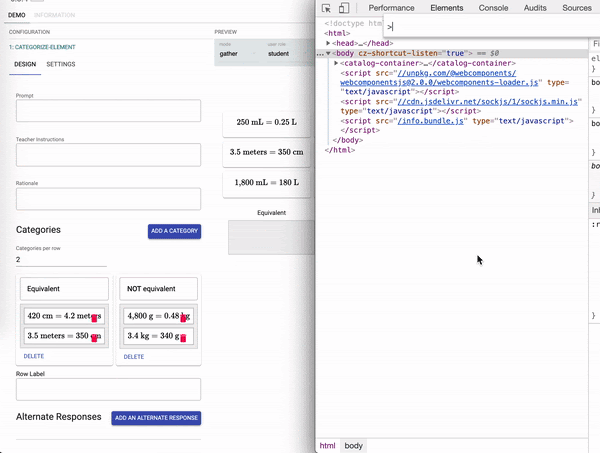Click the inspect element picker icon
This screenshot has width=600, height=453.
326,8
